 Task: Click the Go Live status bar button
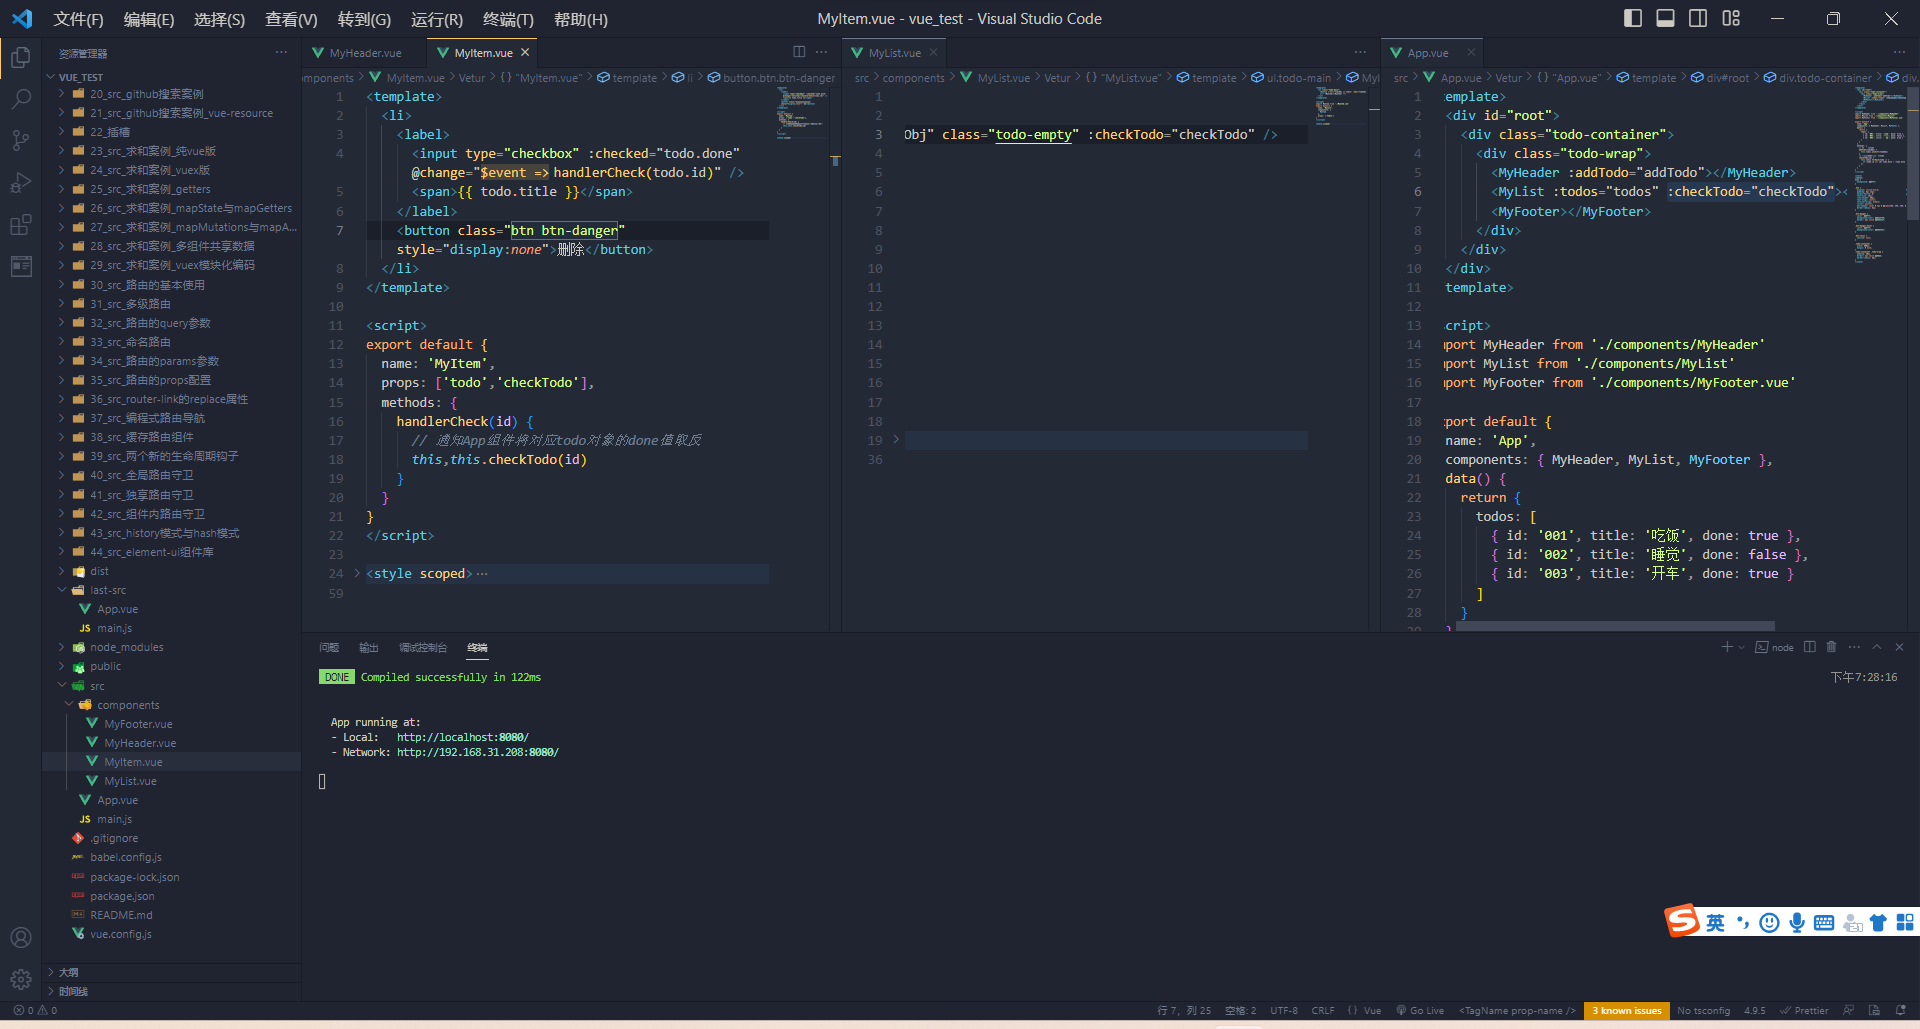(x=1420, y=1011)
